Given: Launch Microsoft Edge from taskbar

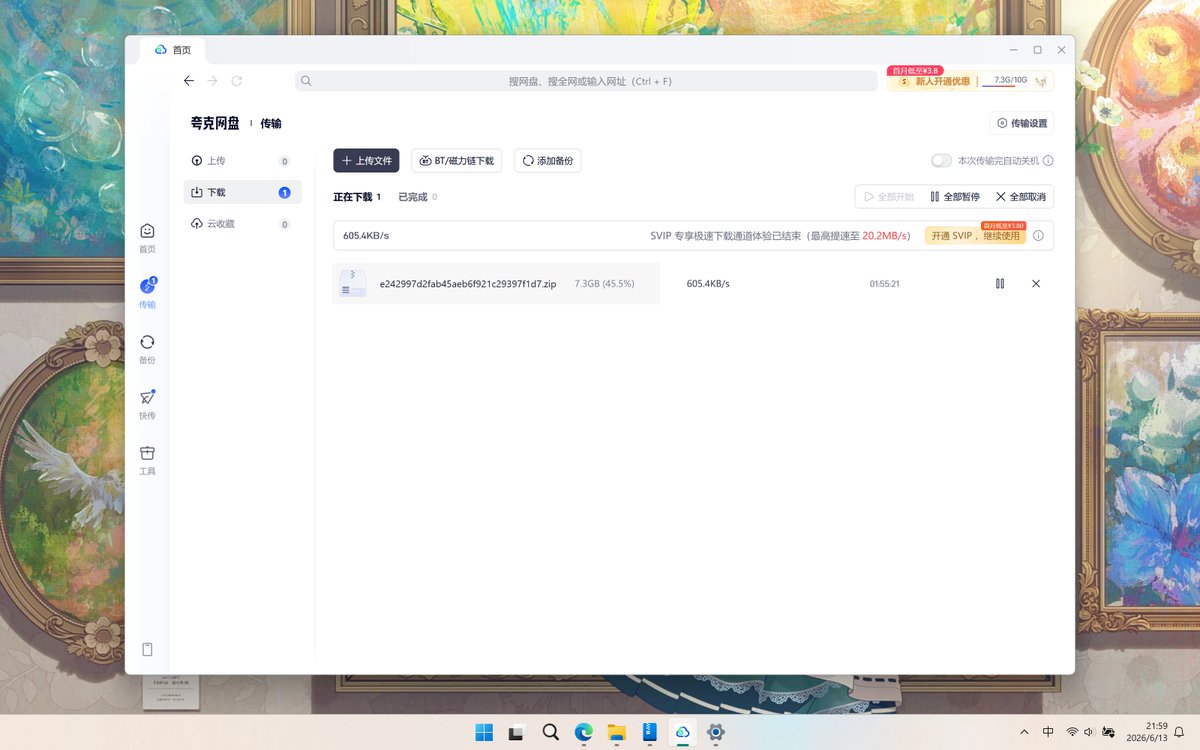Looking at the screenshot, I should point(584,732).
